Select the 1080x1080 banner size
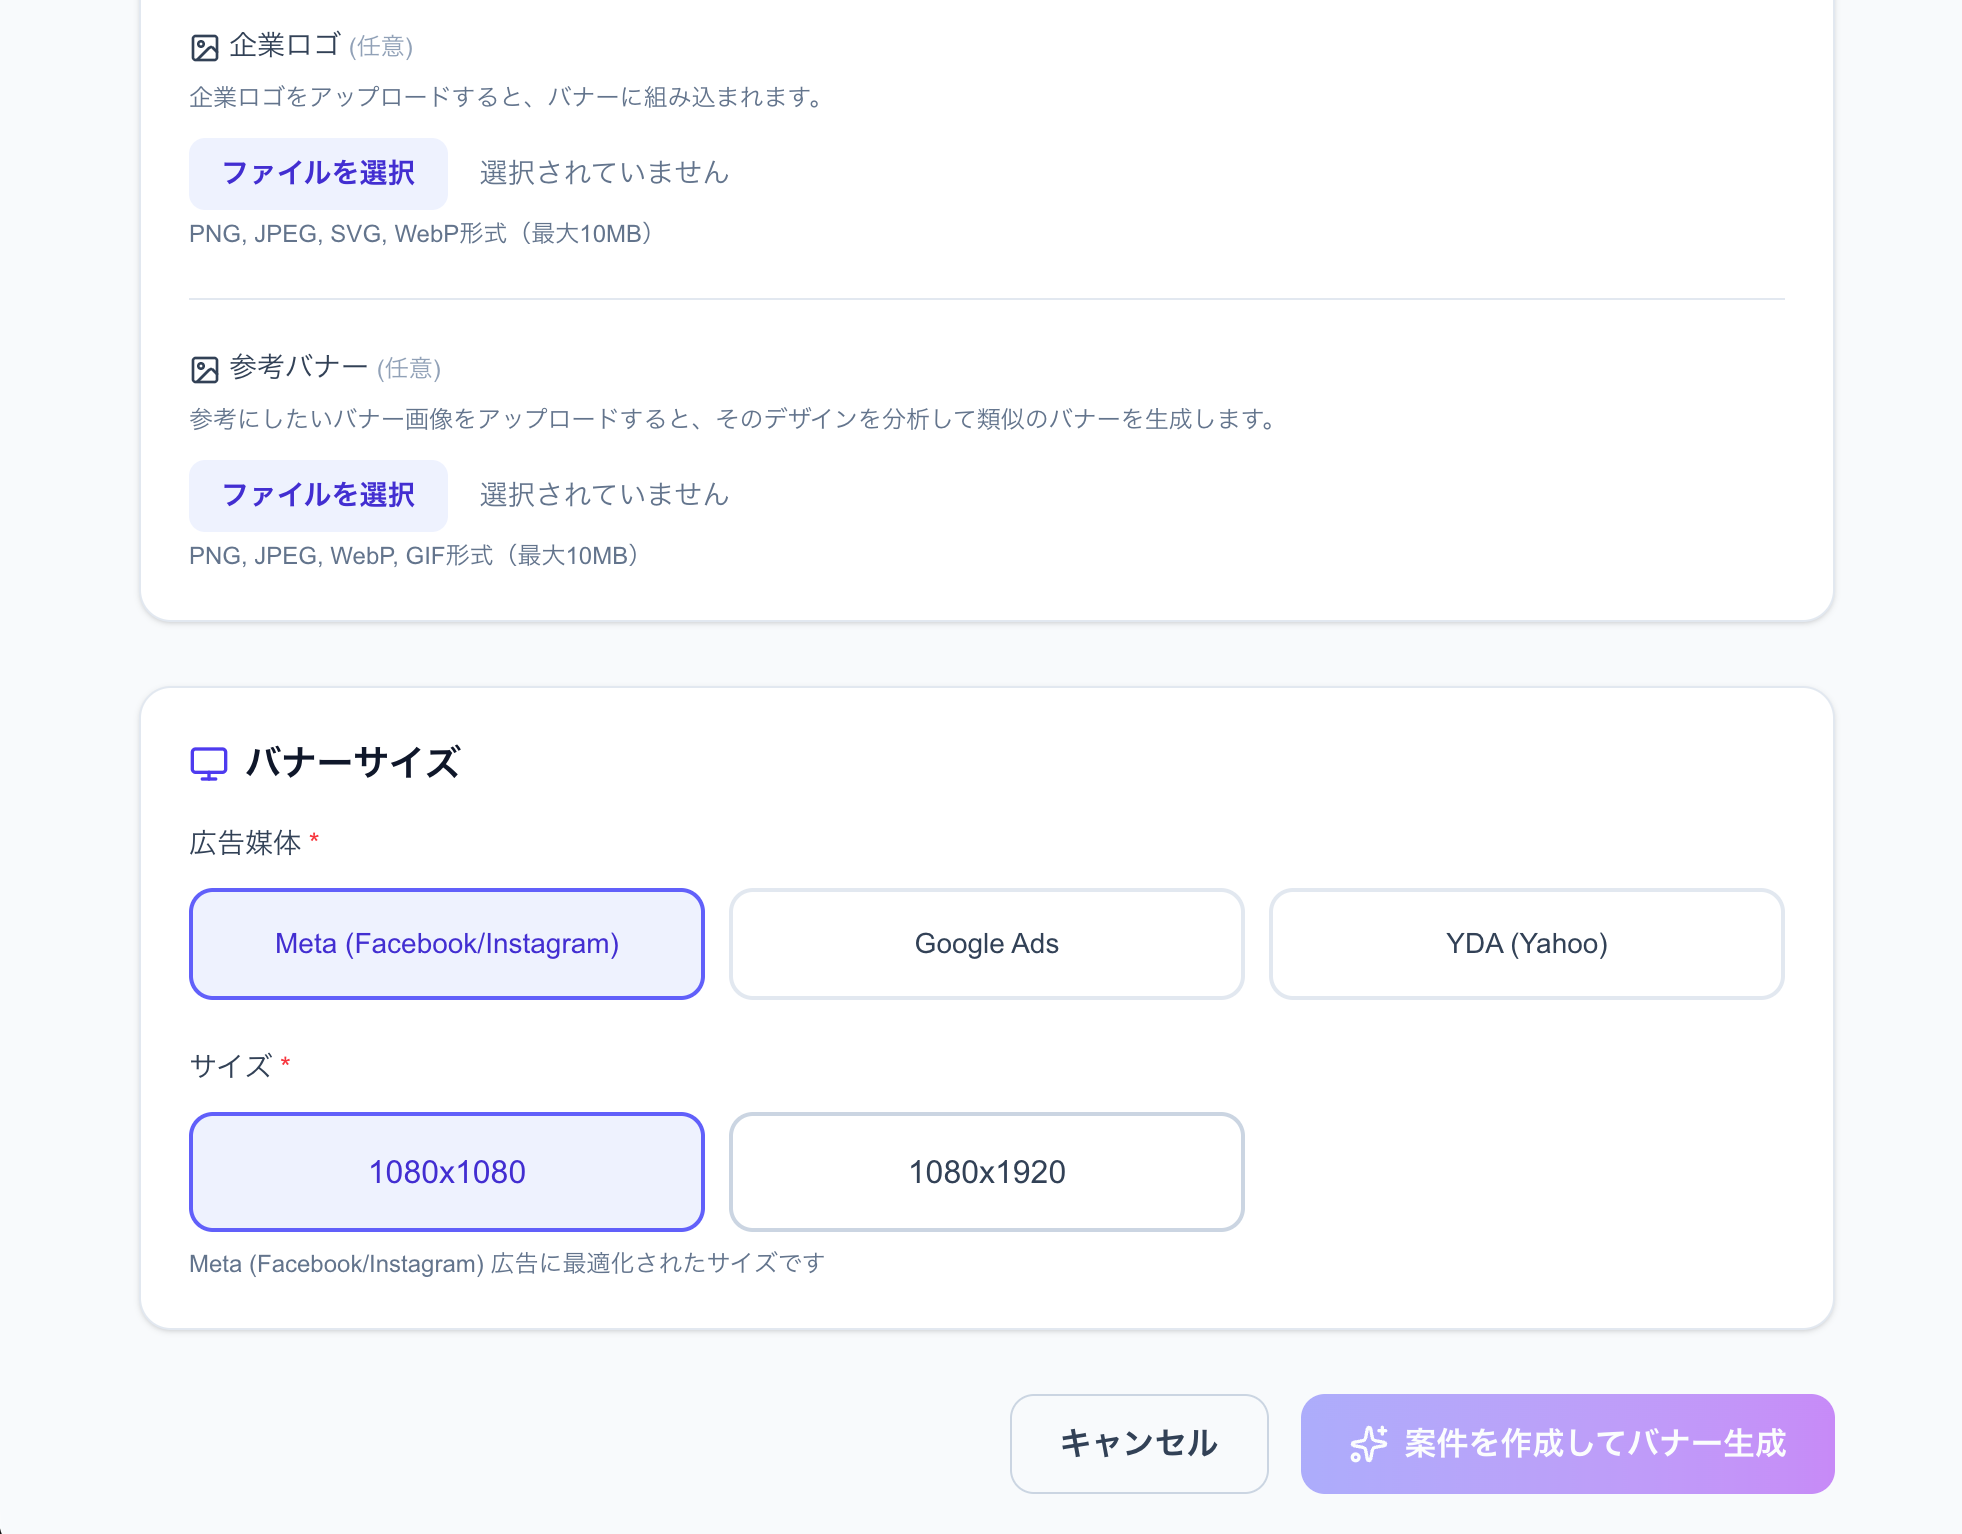The image size is (1962, 1534). click(446, 1172)
